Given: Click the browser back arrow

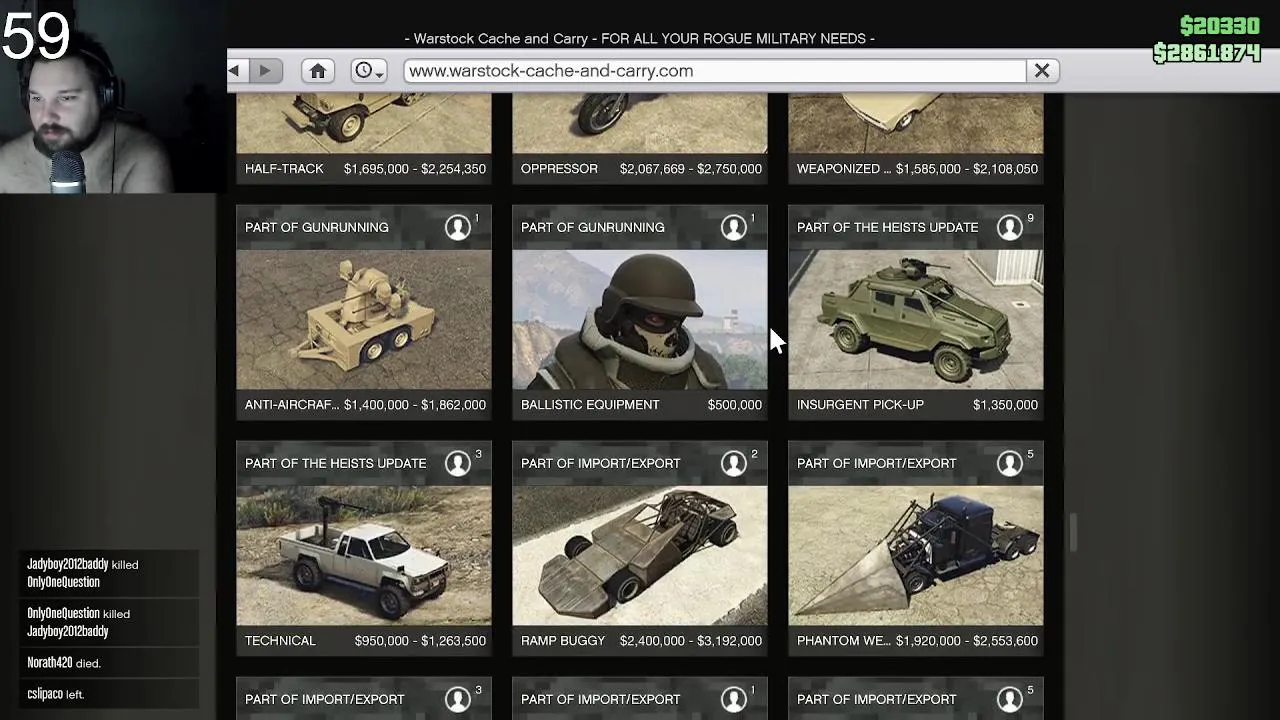Looking at the screenshot, I should click(x=235, y=71).
